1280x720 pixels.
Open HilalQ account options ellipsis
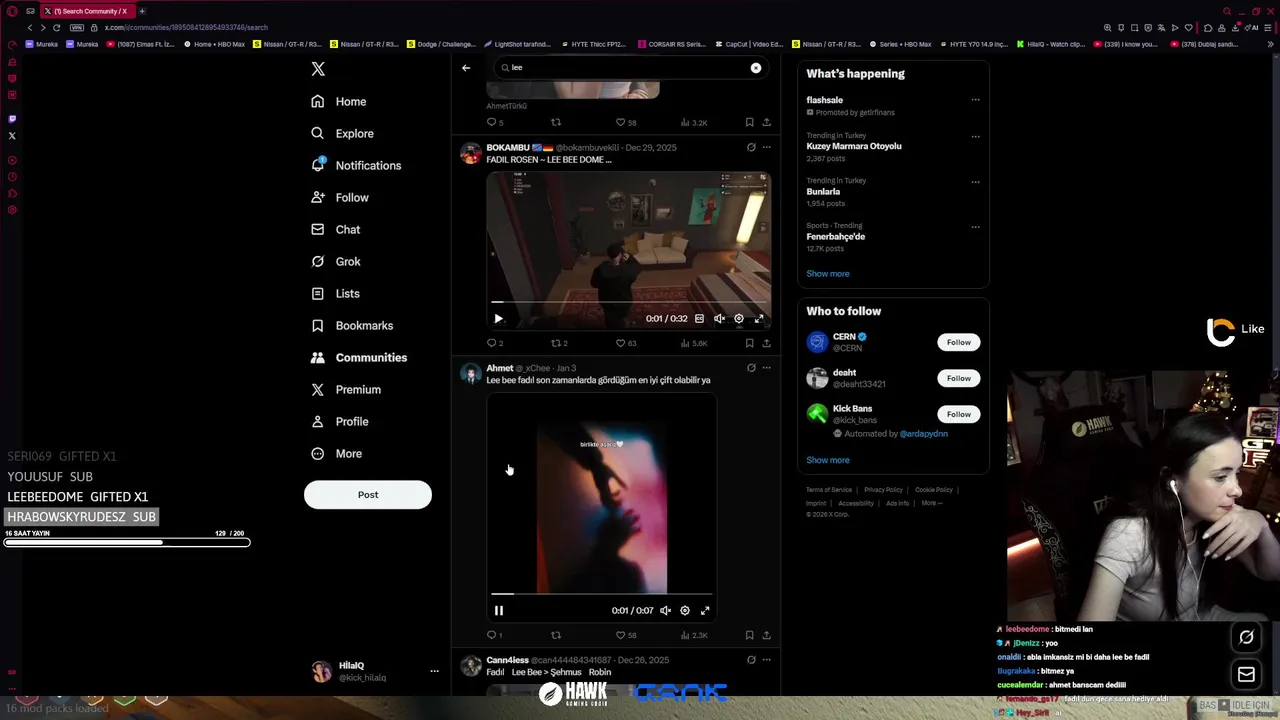434,671
